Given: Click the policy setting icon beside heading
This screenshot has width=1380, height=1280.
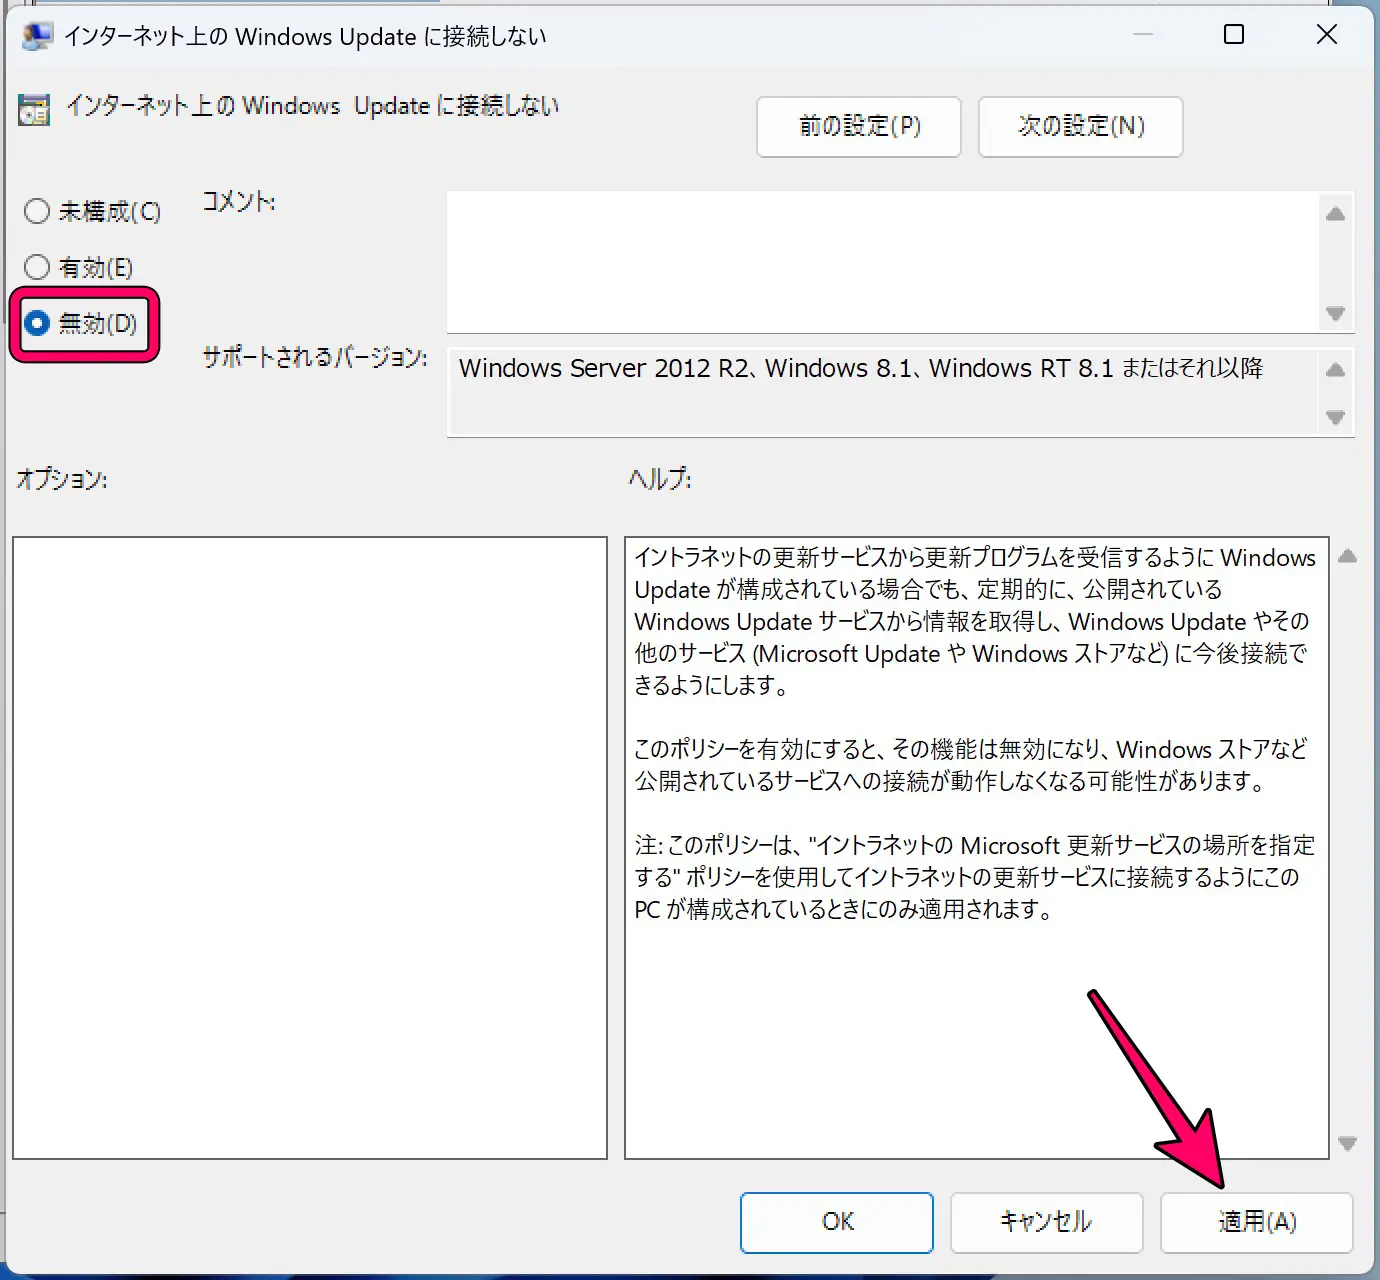Looking at the screenshot, I should pos(34,109).
